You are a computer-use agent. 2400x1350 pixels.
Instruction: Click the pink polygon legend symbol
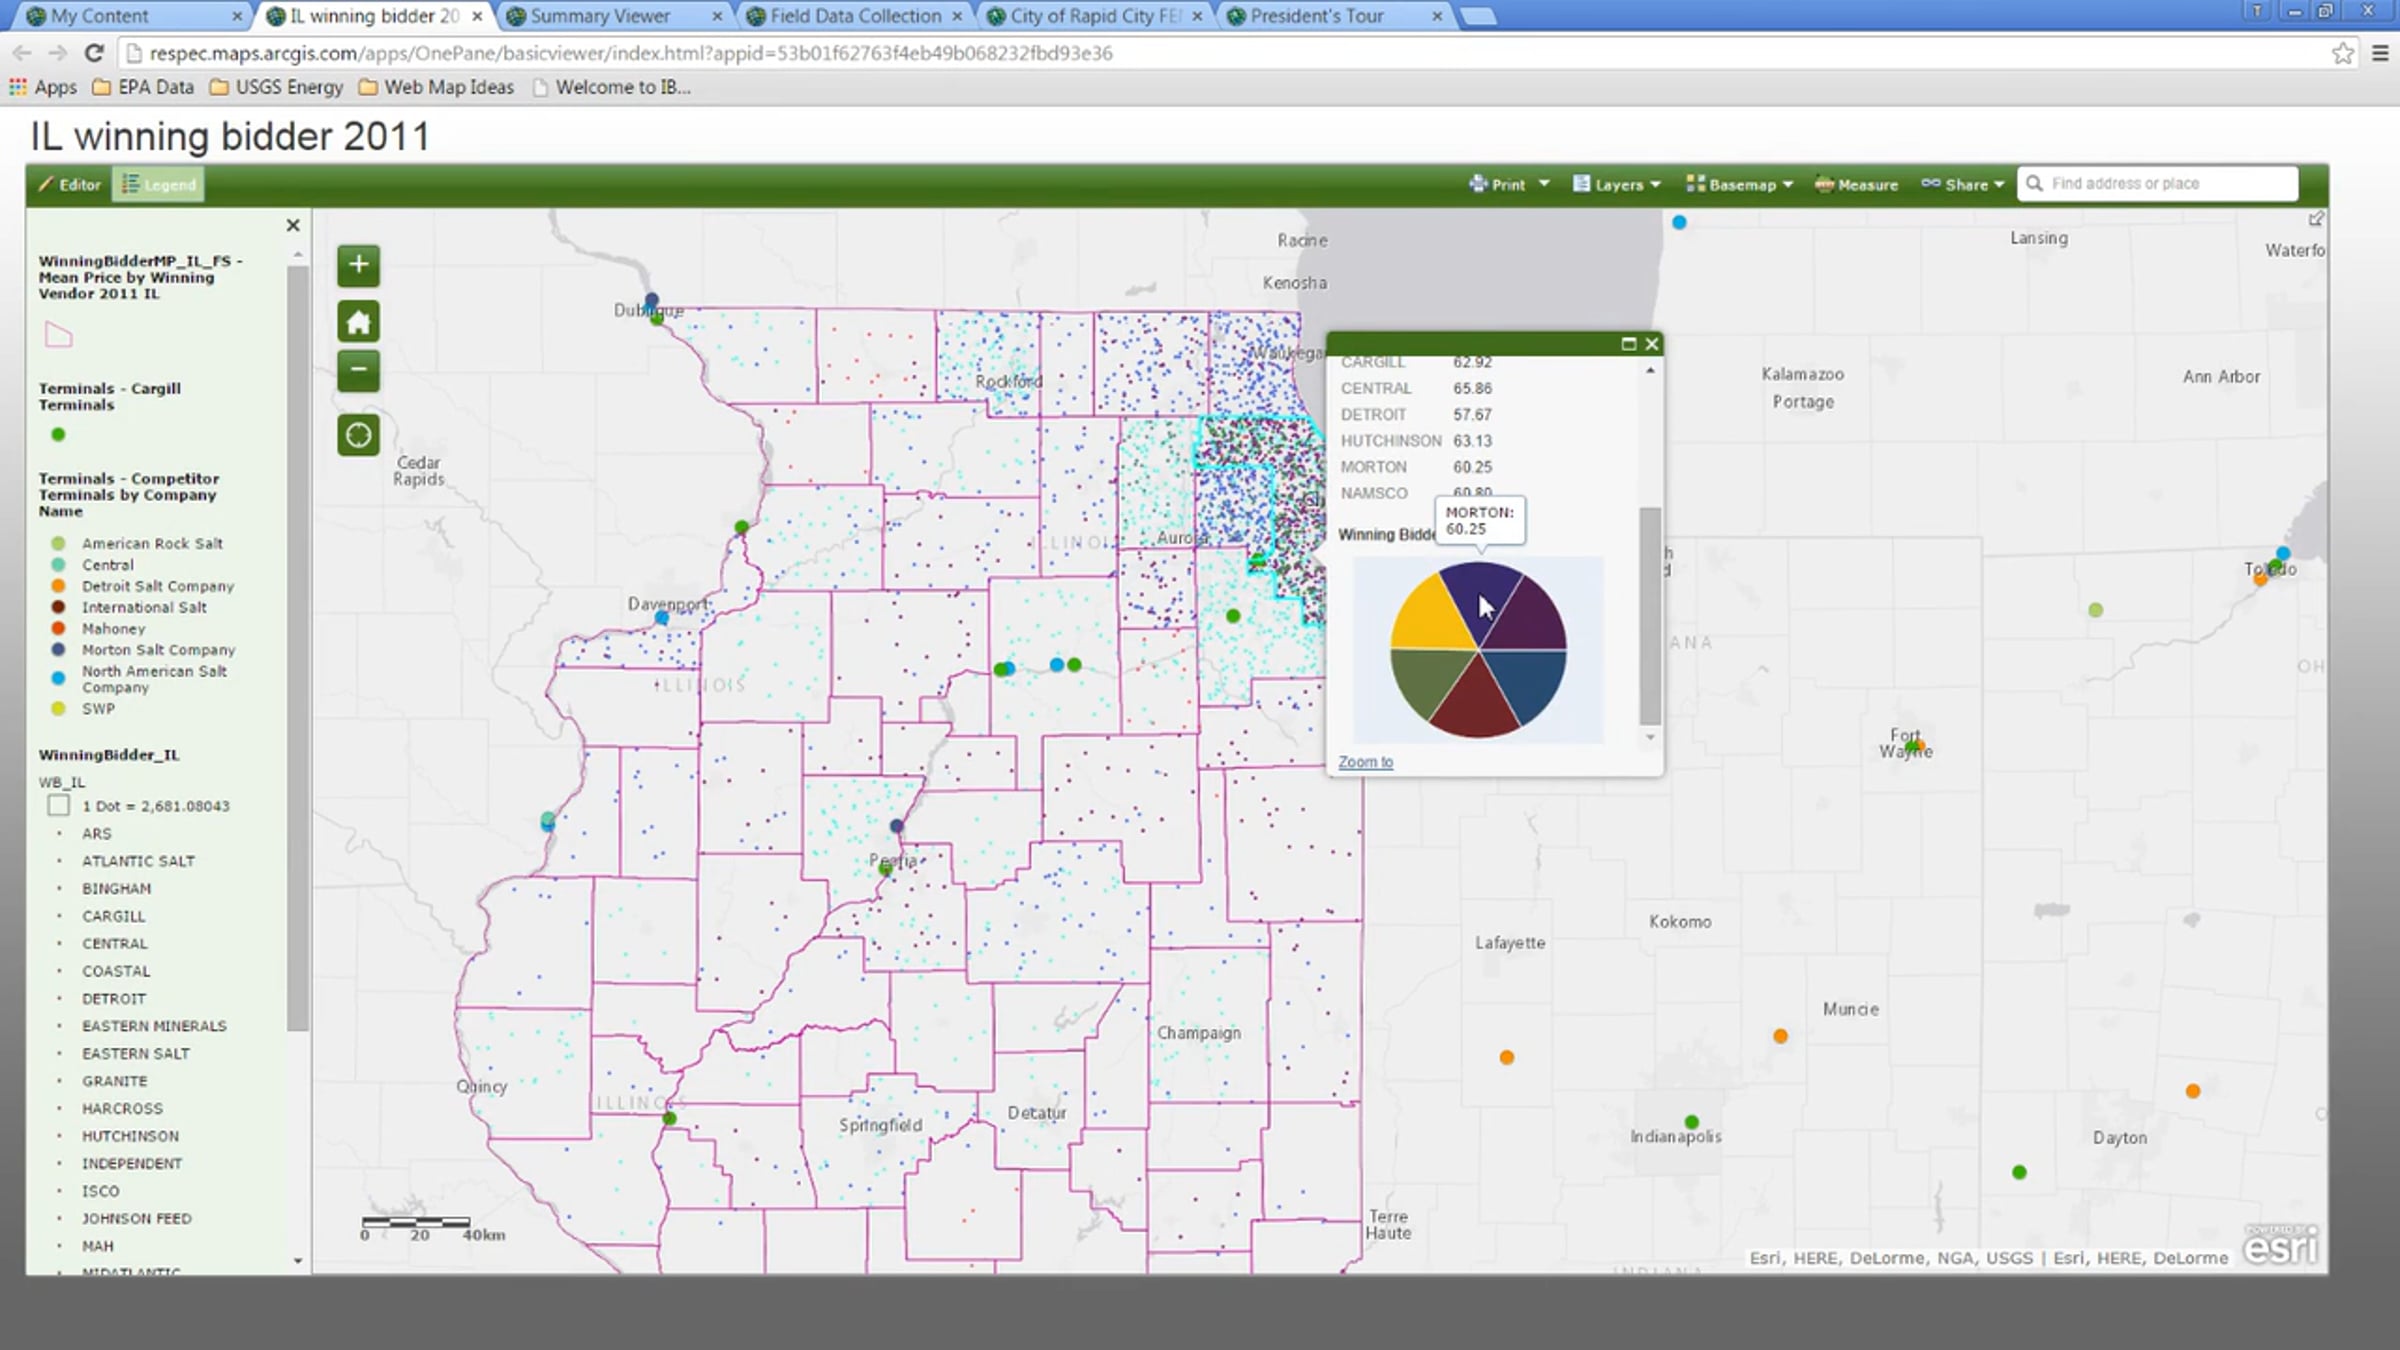pyautogui.click(x=59, y=335)
